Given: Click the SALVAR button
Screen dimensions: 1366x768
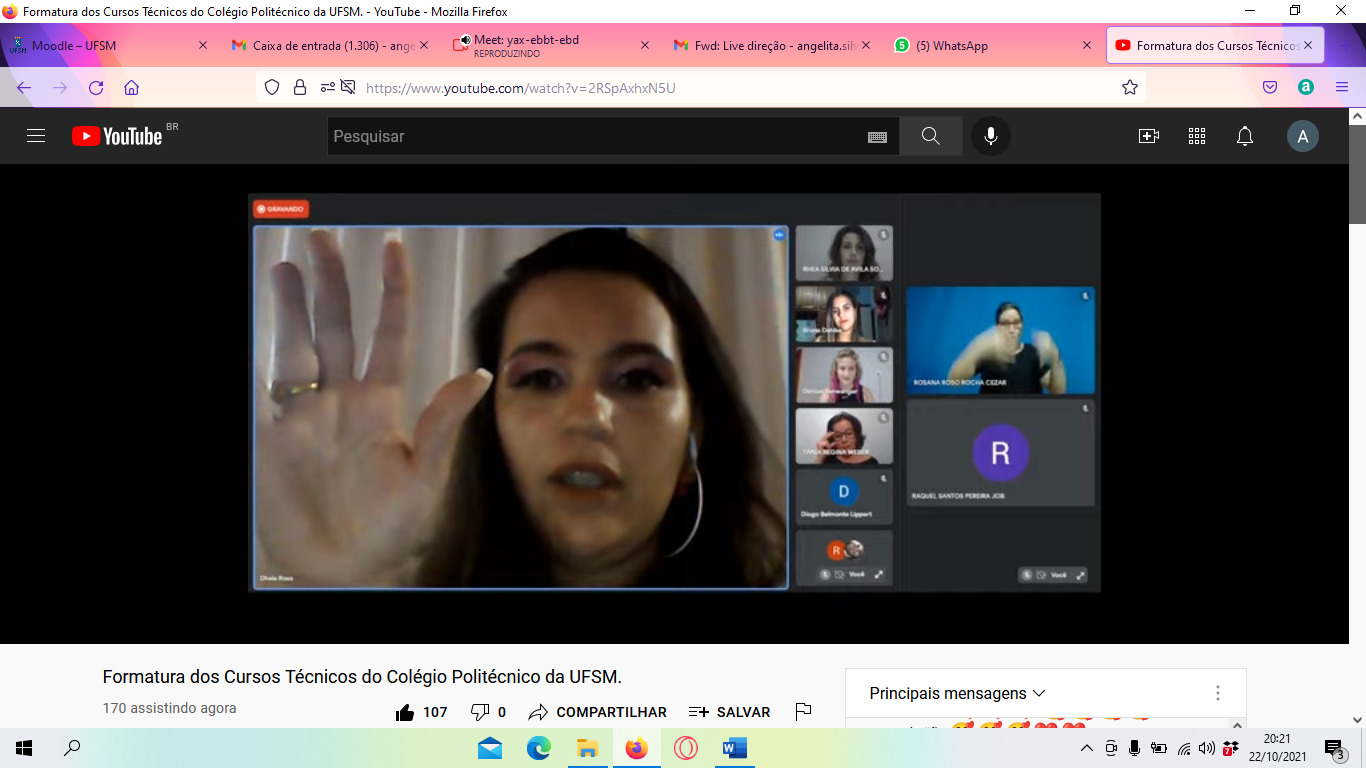Looking at the screenshot, I should pyautogui.click(x=730, y=712).
